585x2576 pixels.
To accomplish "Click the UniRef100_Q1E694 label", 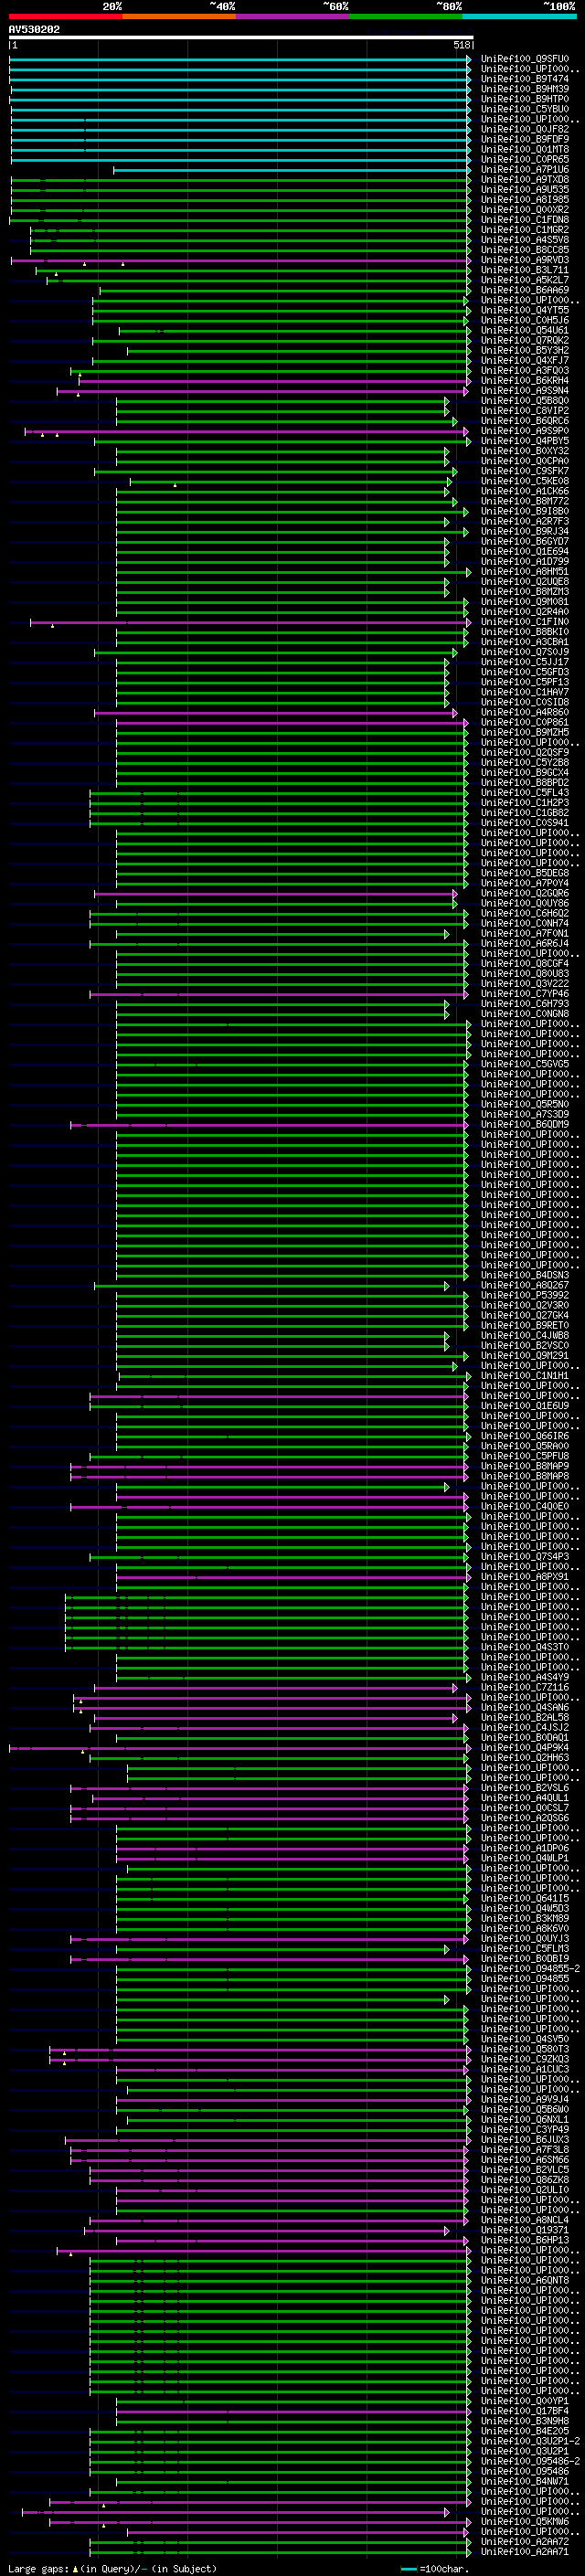I will click(x=525, y=551).
